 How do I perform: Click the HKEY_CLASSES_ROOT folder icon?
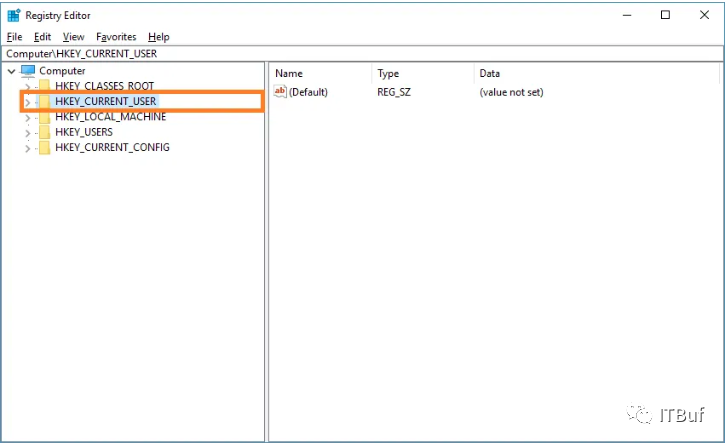coord(45,86)
